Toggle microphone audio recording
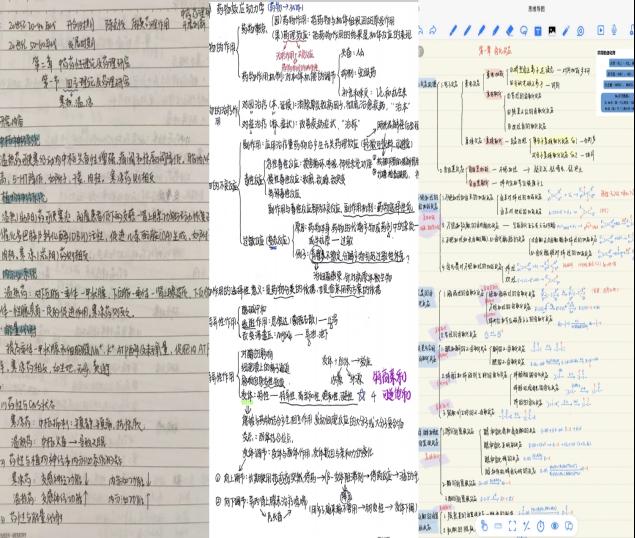This screenshot has width=635, height=538. click(616, 31)
